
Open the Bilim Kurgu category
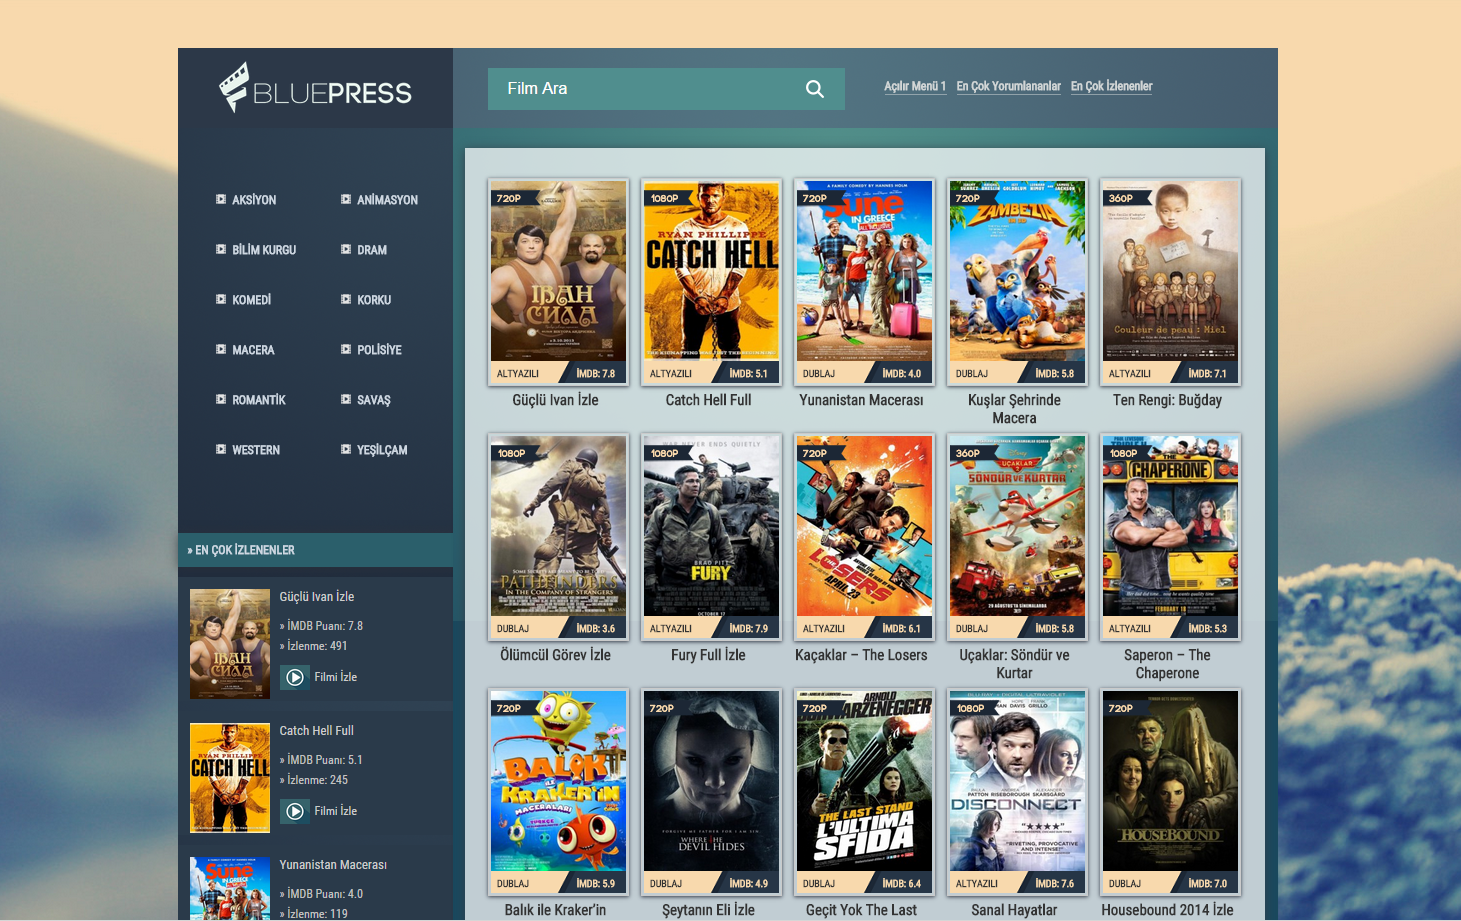pos(264,250)
